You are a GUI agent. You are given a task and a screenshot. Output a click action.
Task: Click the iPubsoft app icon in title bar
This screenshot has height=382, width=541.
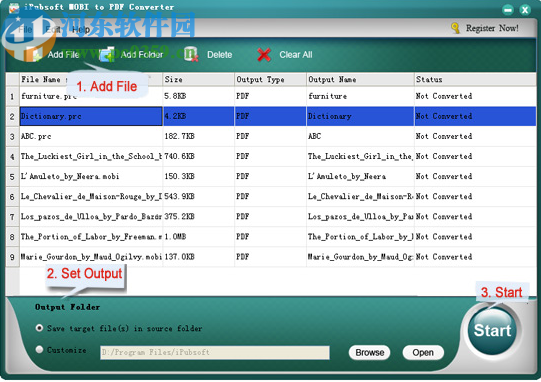pyautogui.click(x=14, y=8)
